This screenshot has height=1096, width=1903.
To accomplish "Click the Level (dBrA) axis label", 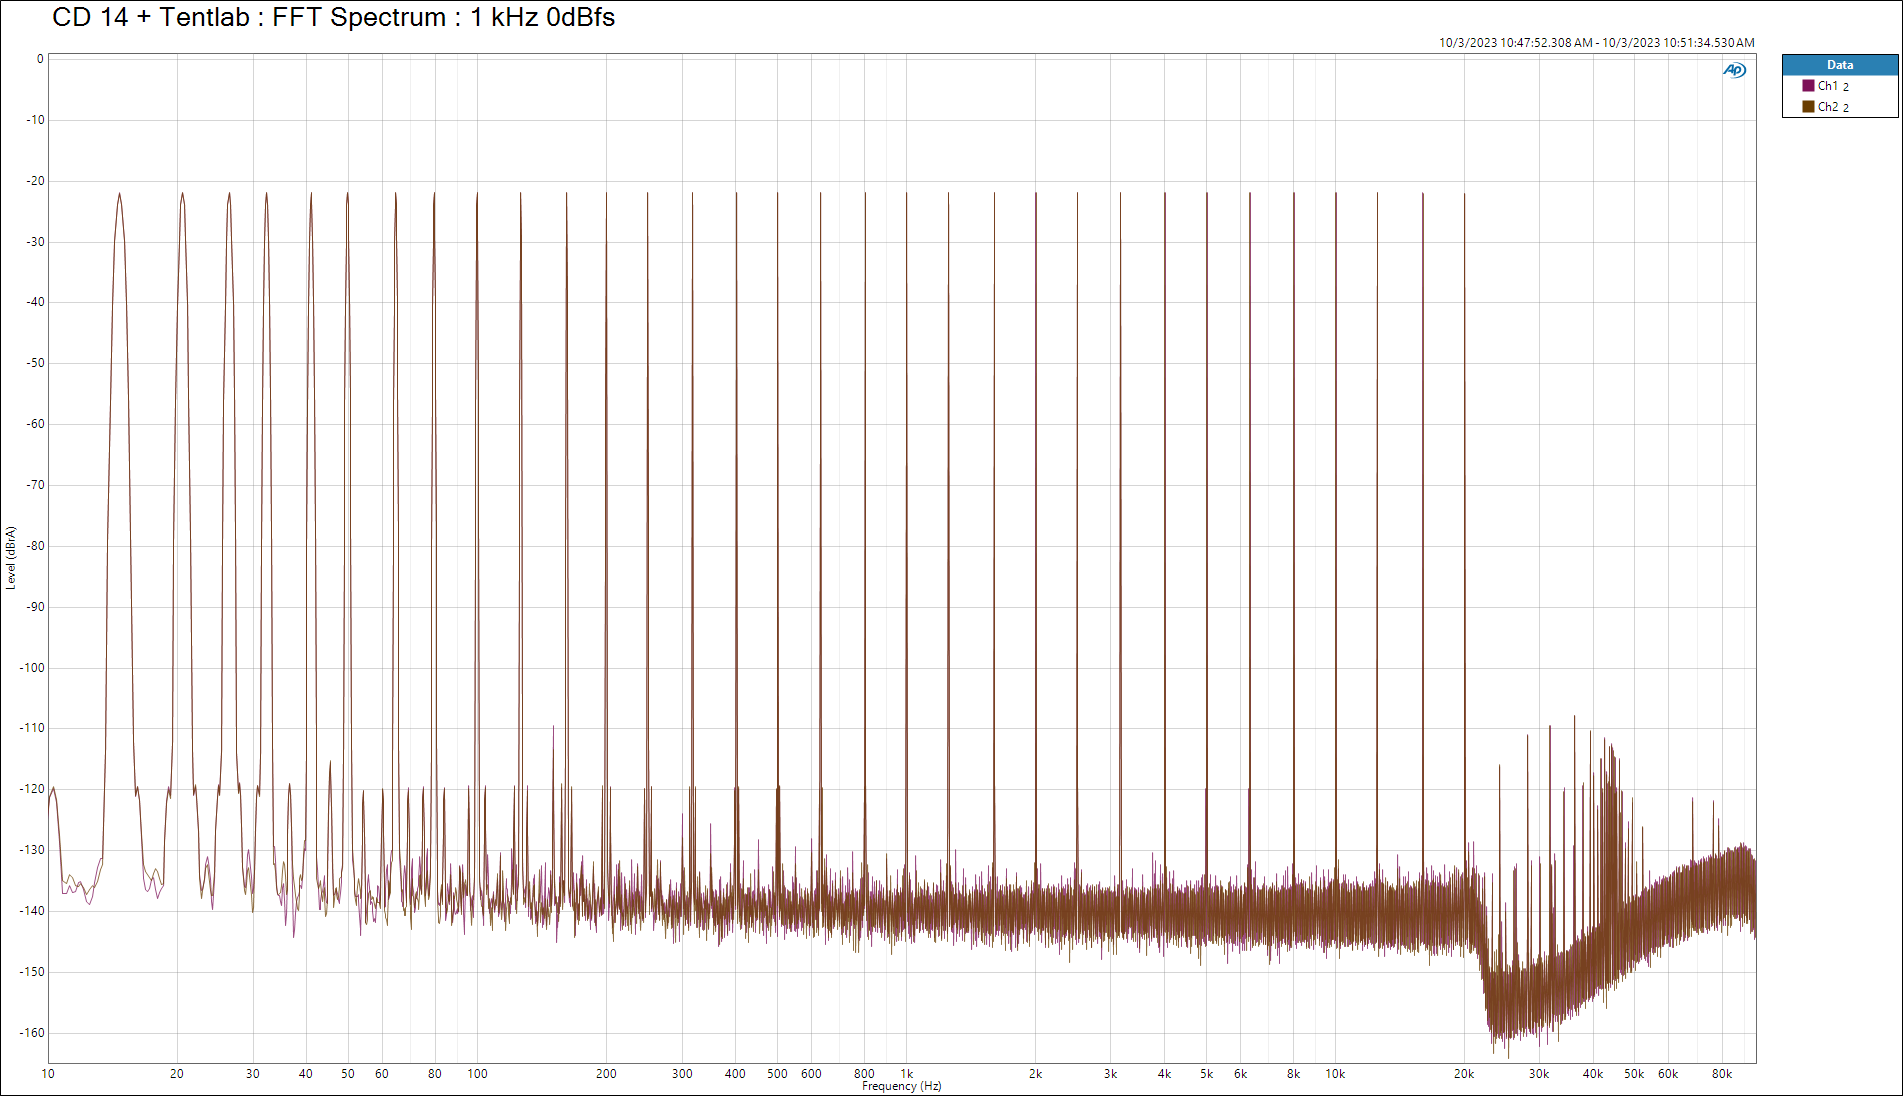I will 11,557.
